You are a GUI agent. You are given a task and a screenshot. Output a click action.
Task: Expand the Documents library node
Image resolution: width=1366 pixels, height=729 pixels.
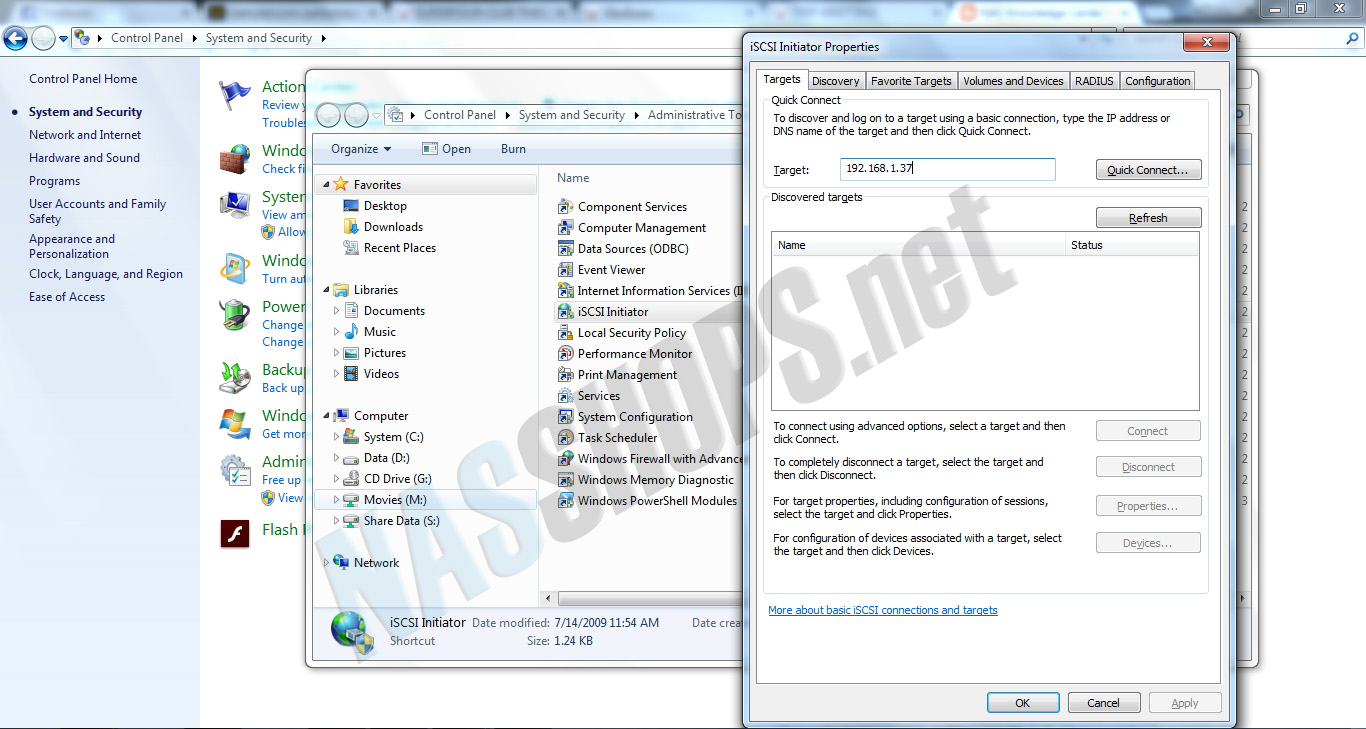(336, 311)
